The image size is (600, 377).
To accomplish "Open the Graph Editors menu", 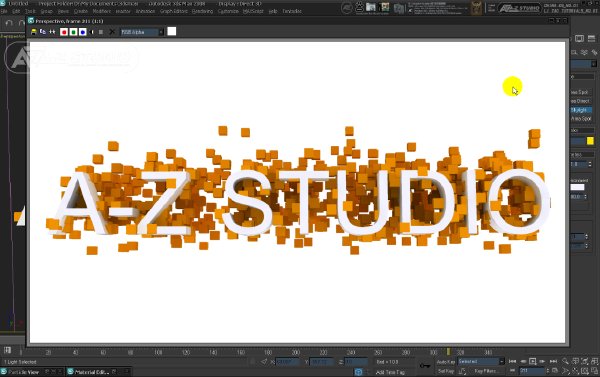I will click(x=174, y=11).
